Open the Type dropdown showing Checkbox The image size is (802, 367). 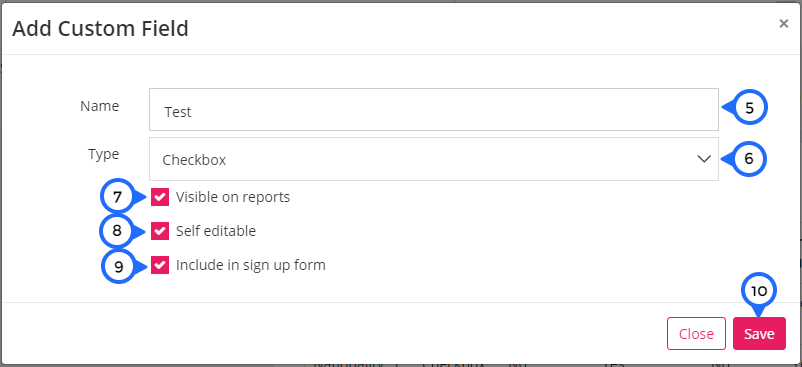[x=434, y=159]
